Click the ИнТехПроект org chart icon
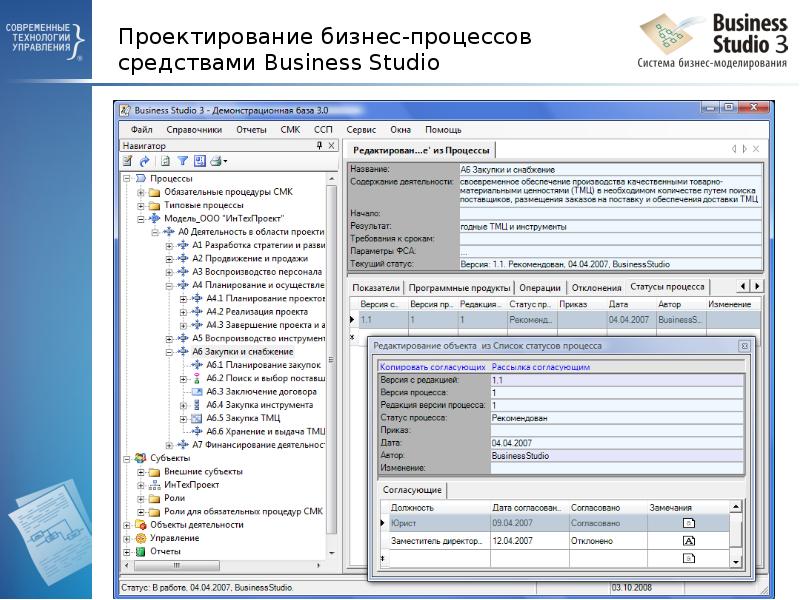Image resolution: width=800 pixels, height=600 pixels. click(x=154, y=485)
